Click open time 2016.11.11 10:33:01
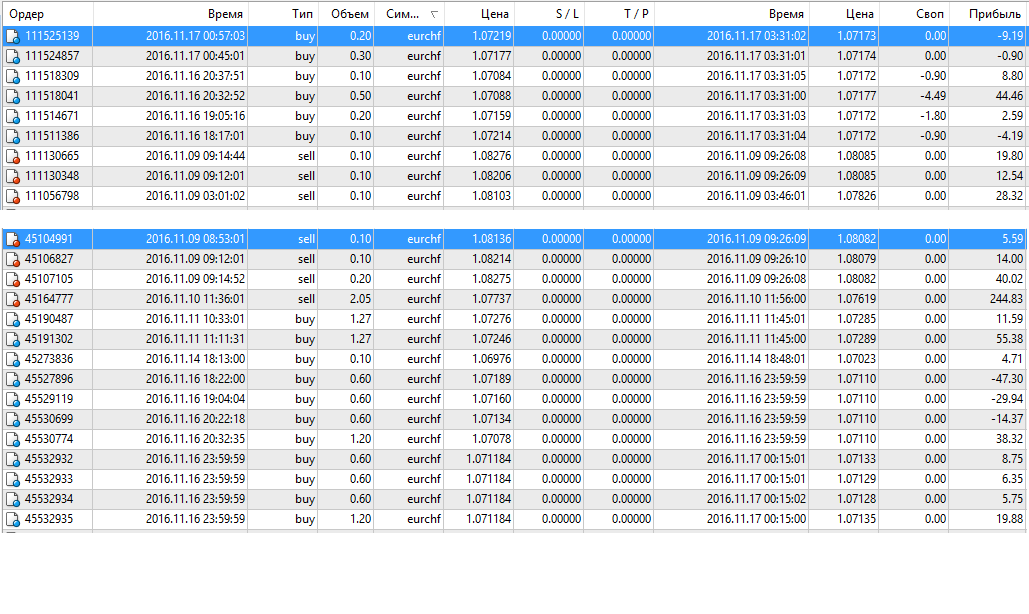This screenshot has width=1029, height=614. (x=195, y=319)
